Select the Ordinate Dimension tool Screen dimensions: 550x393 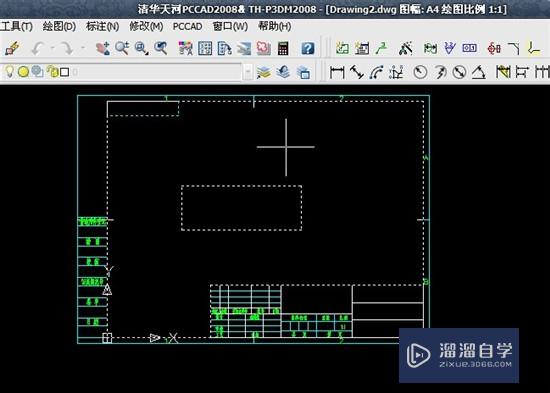point(396,72)
